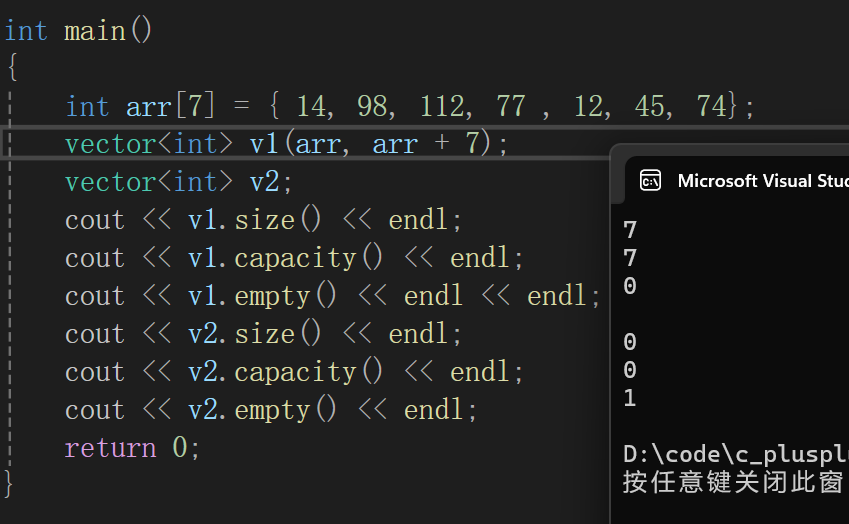
Task: Click the opening brace below int main()
Action: 13,67
